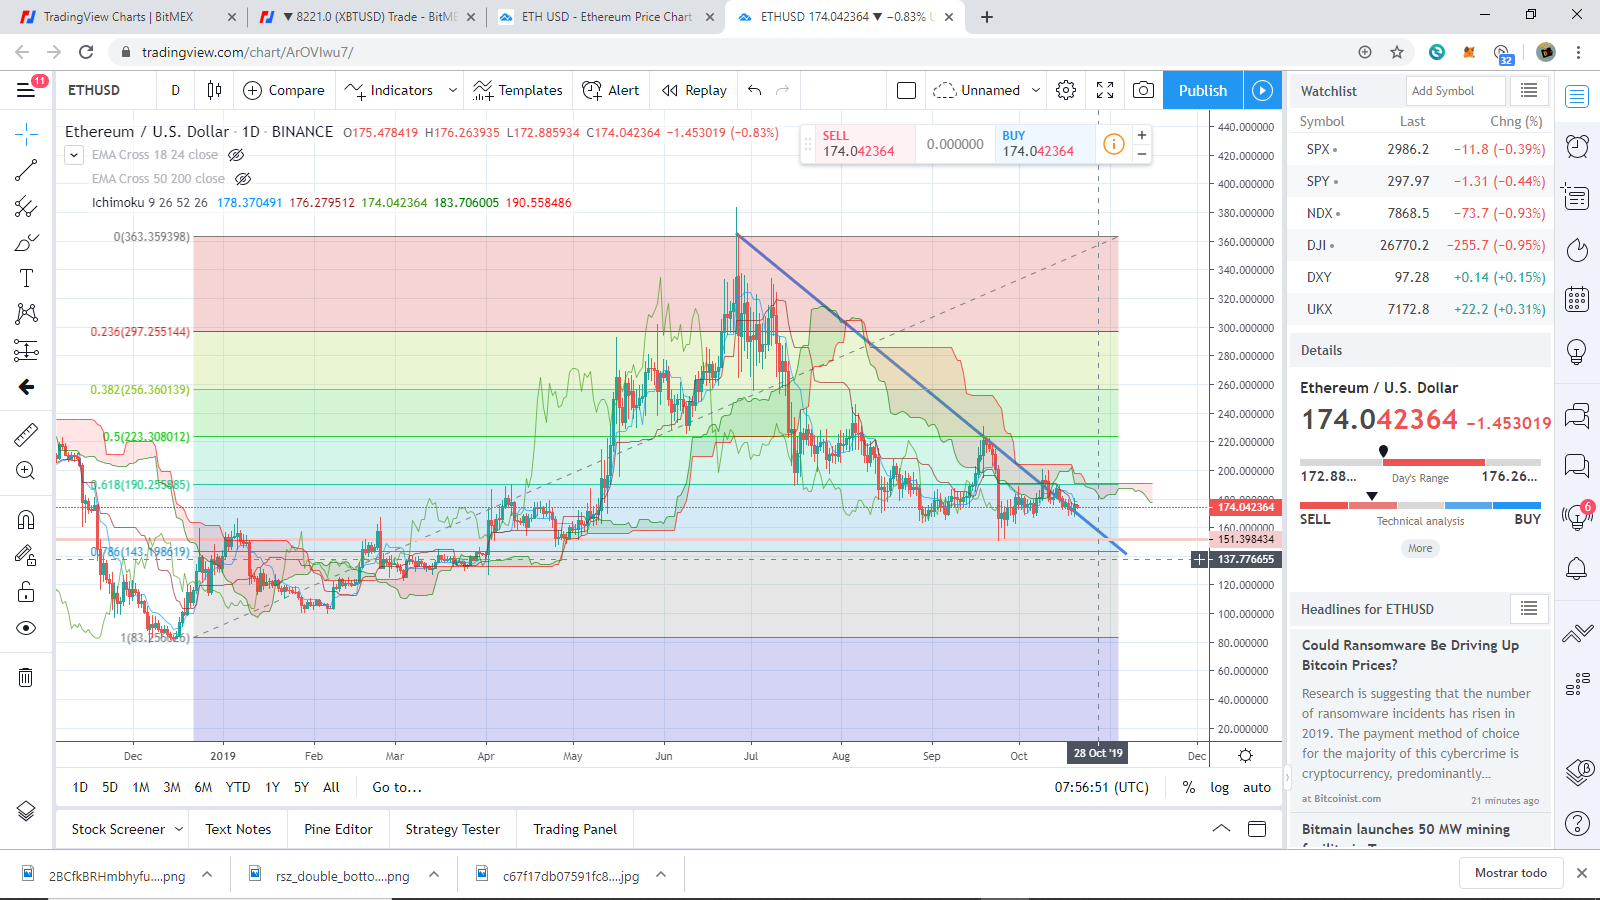Open the main hamburger menu
The width and height of the screenshot is (1600, 900).
[x=27, y=90]
